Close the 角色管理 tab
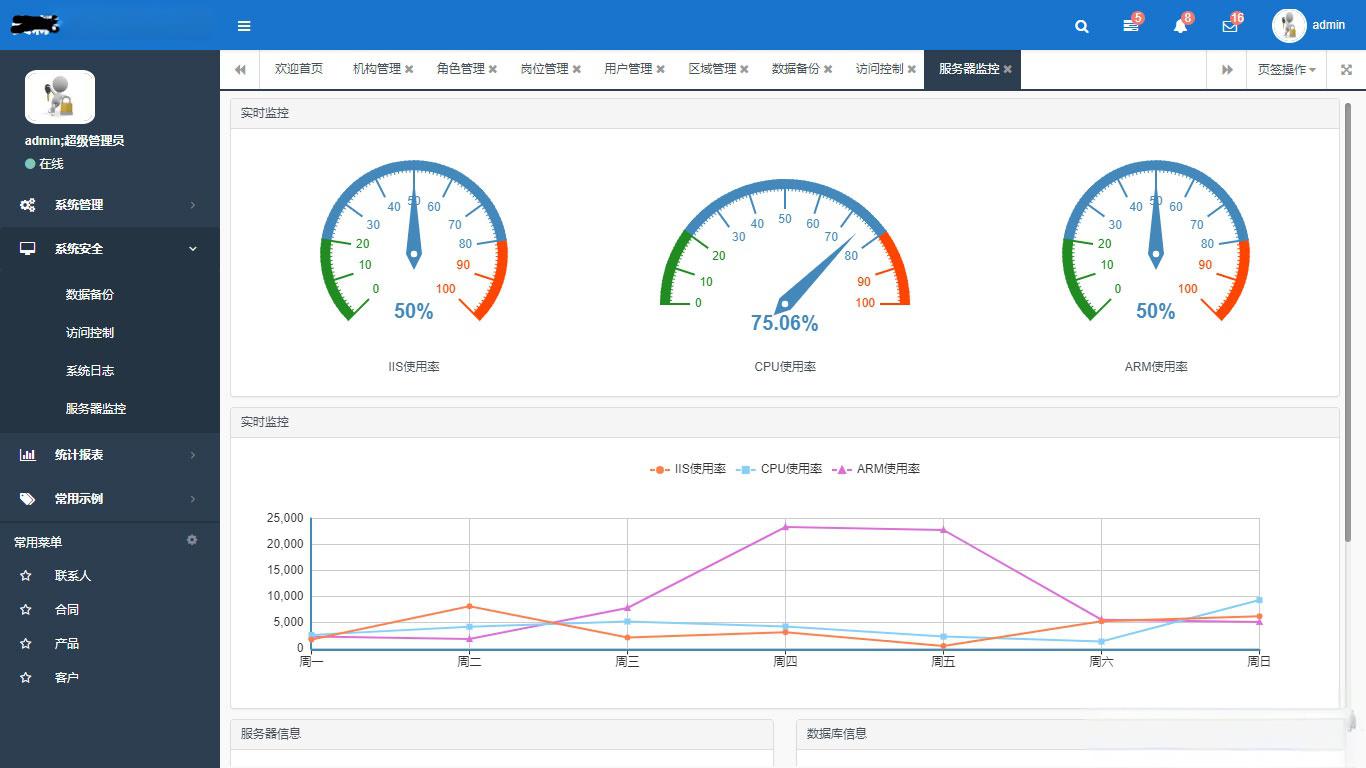The image size is (1366, 768). [x=493, y=69]
